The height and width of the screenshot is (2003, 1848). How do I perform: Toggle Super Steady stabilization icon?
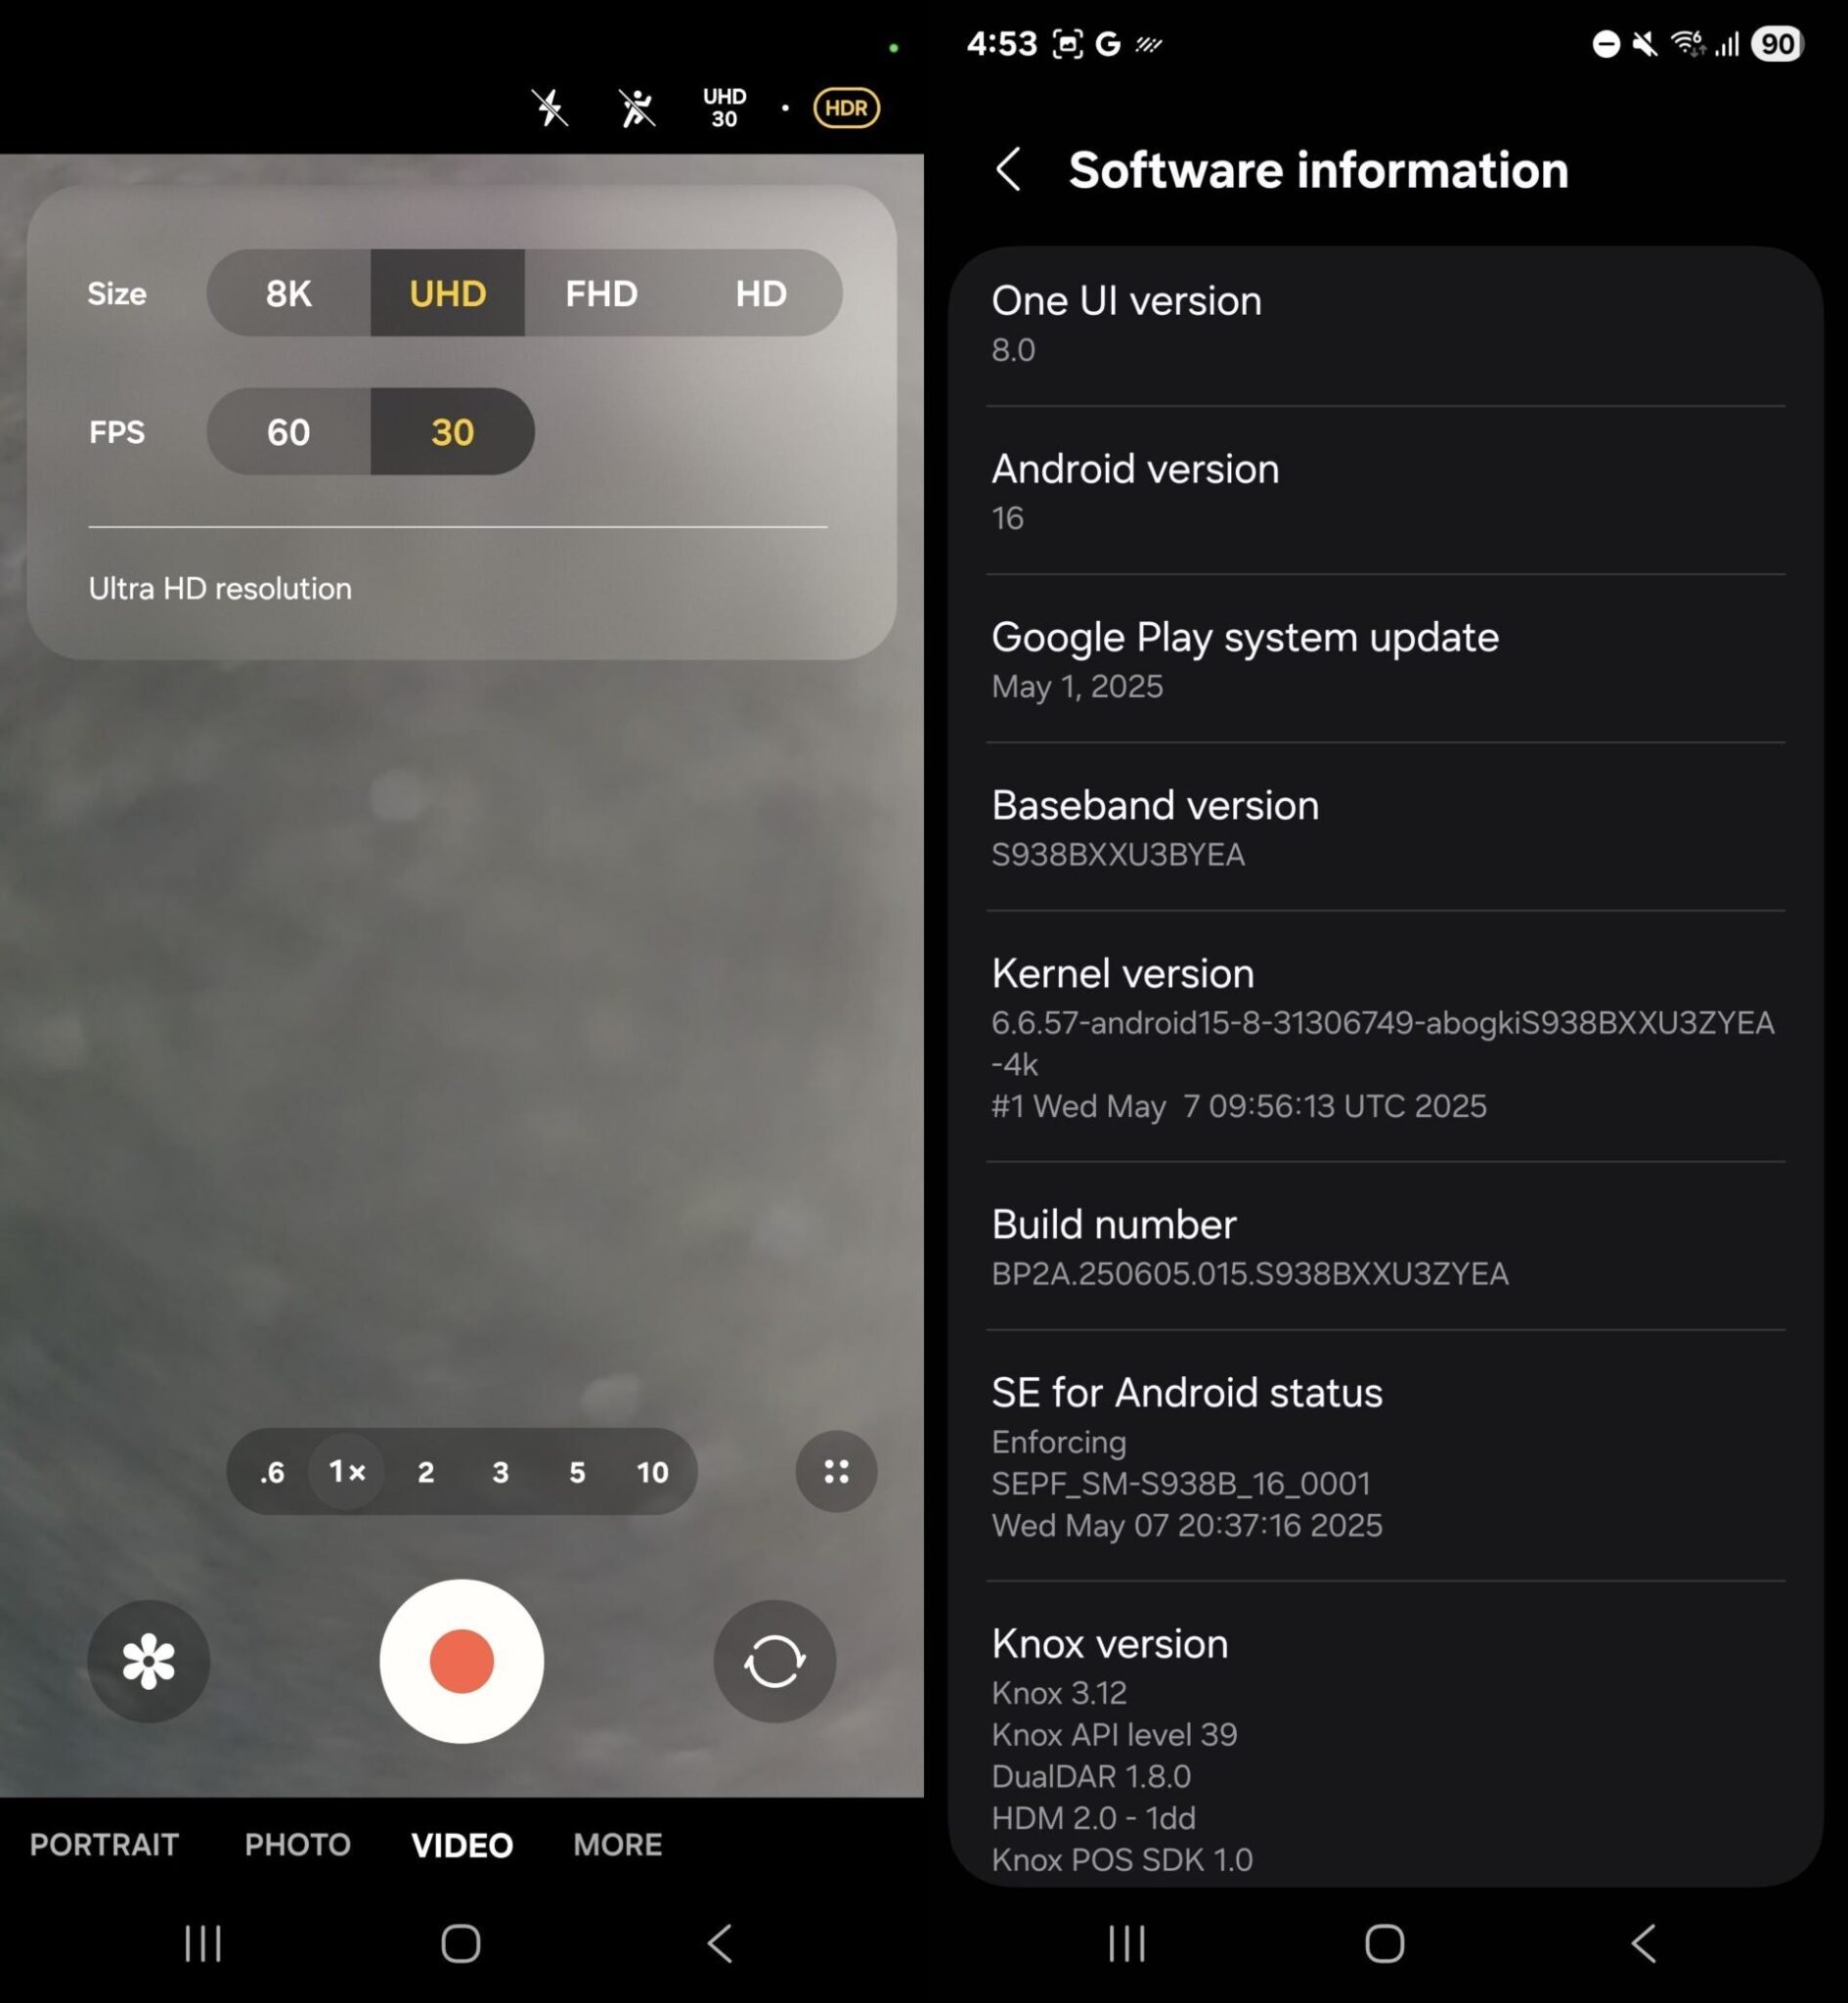(x=636, y=108)
